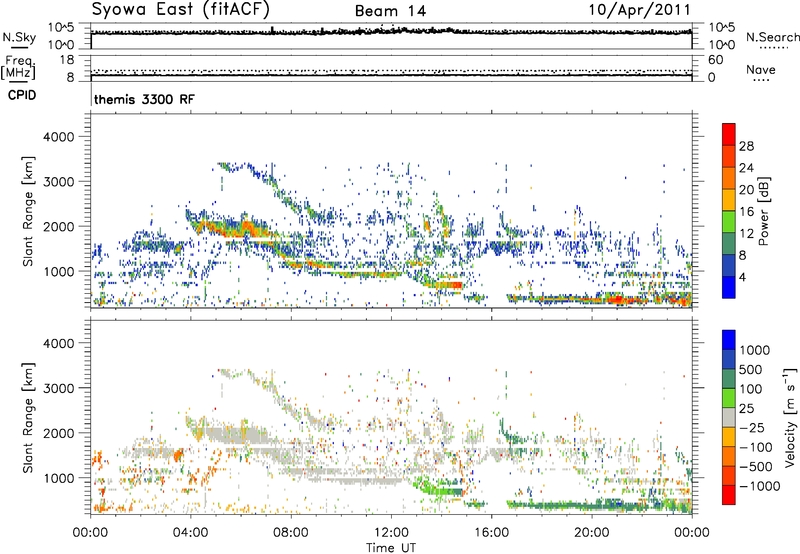Screen dimensions: 800x554
Task: Pick the red bottom velocity colorbar segment
Action: (x=729, y=495)
